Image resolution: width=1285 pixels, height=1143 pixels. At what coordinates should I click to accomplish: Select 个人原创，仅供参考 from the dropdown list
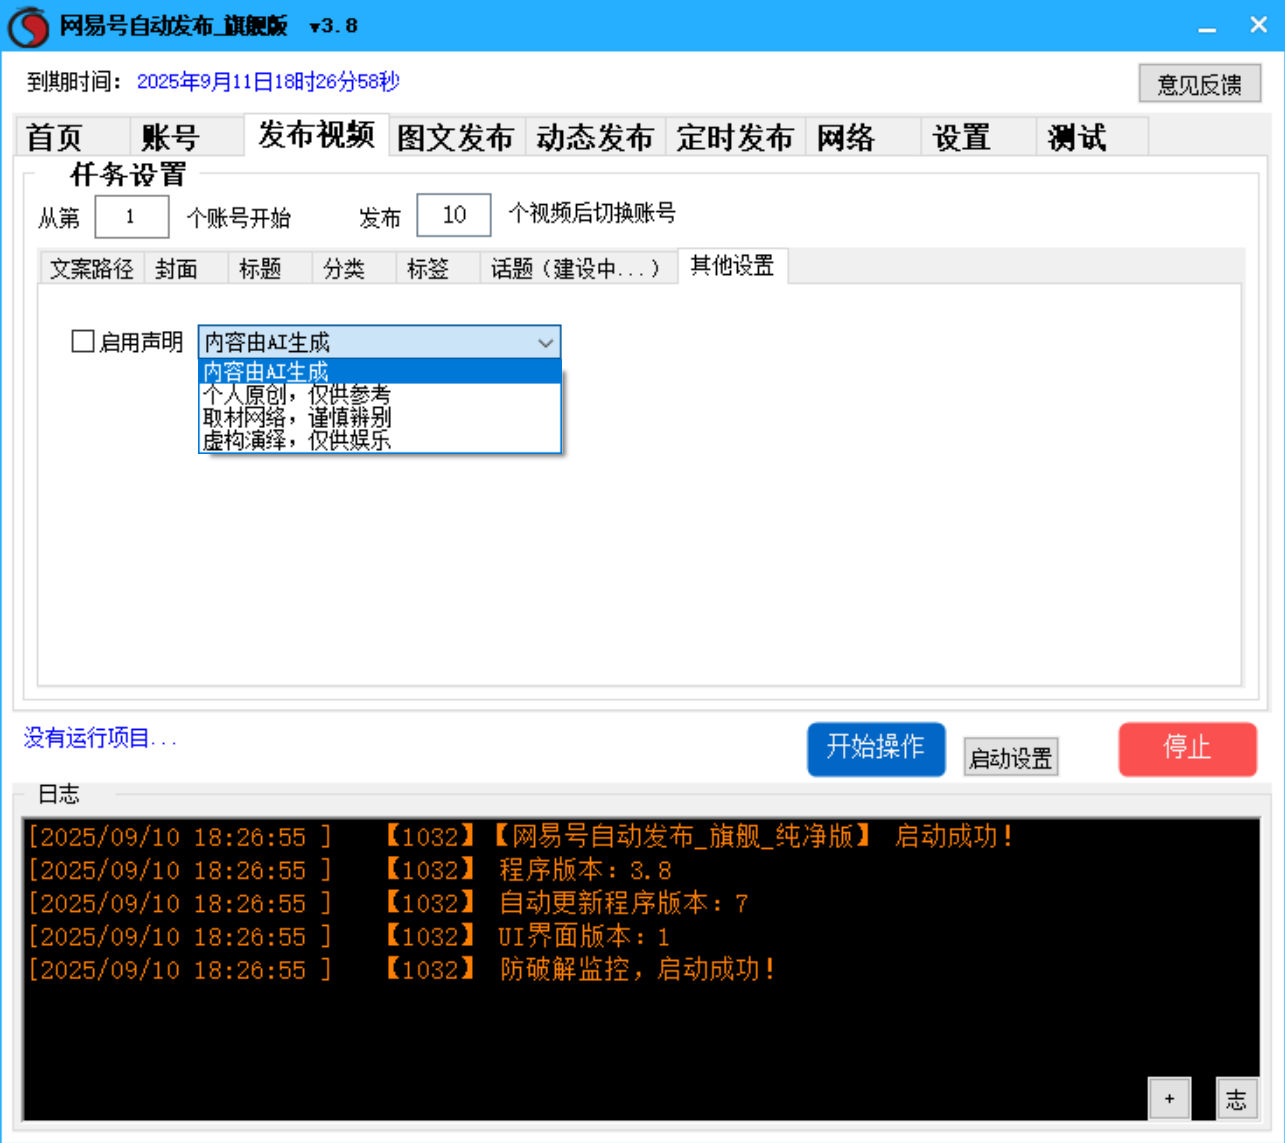[296, 394]
